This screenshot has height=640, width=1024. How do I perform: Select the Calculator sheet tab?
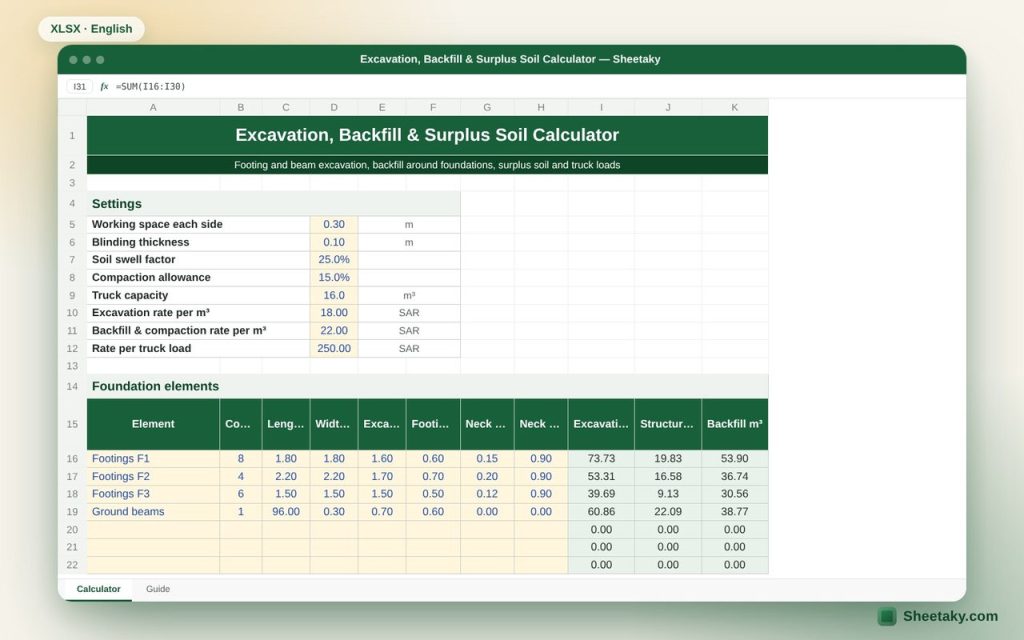coord(99,589)
